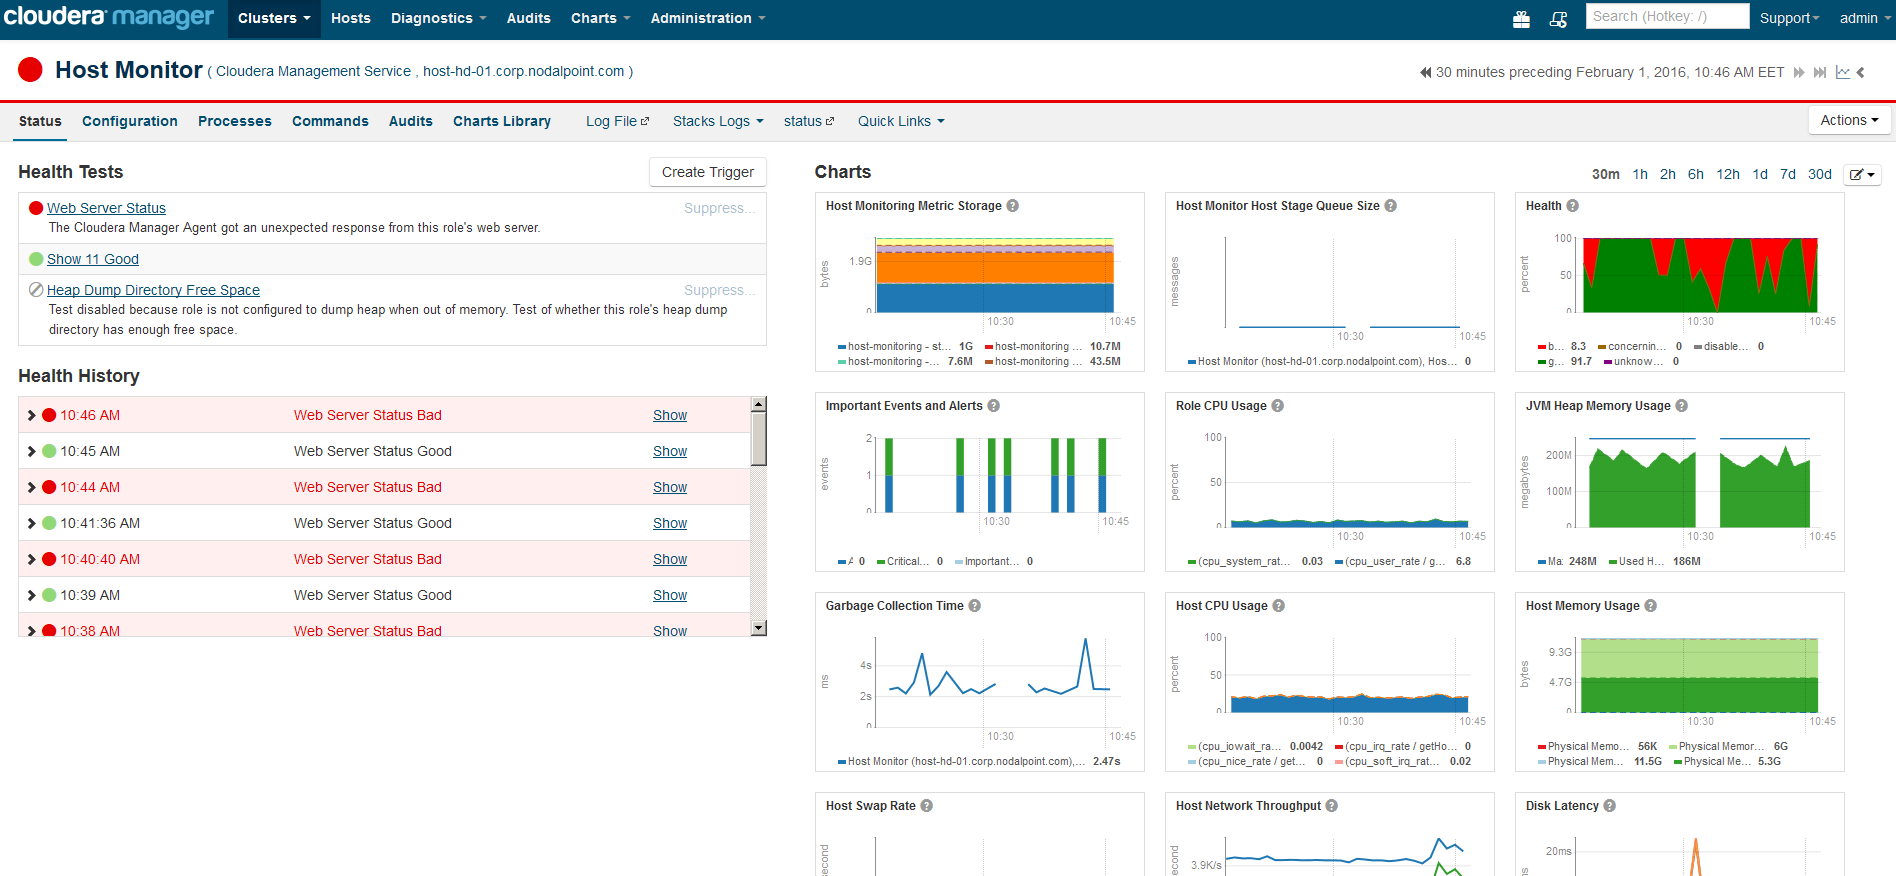Open the parcels gift icon in header
Screen dimensions: 1896x876
pyautogui.click(x=1521, y=19)
